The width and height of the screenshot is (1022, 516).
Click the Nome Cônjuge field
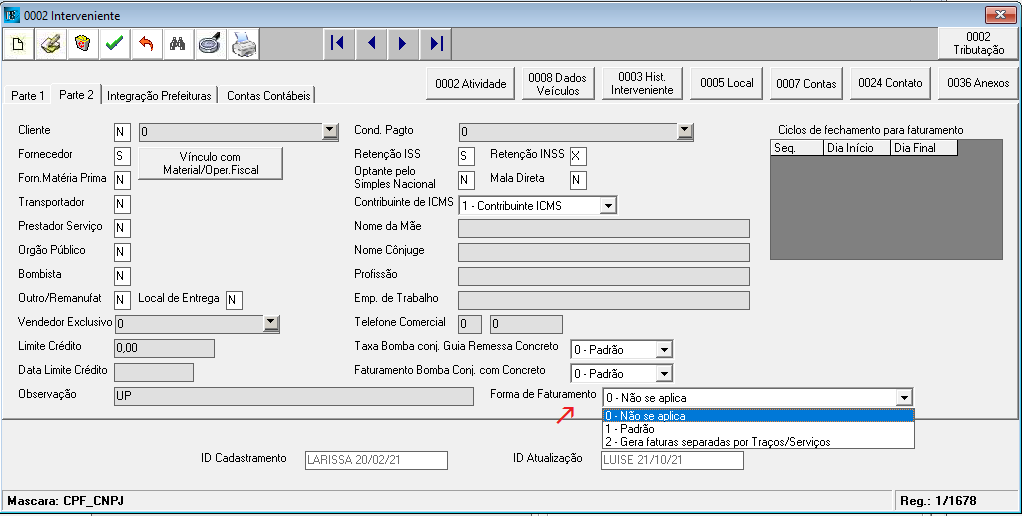coord(604,252)
